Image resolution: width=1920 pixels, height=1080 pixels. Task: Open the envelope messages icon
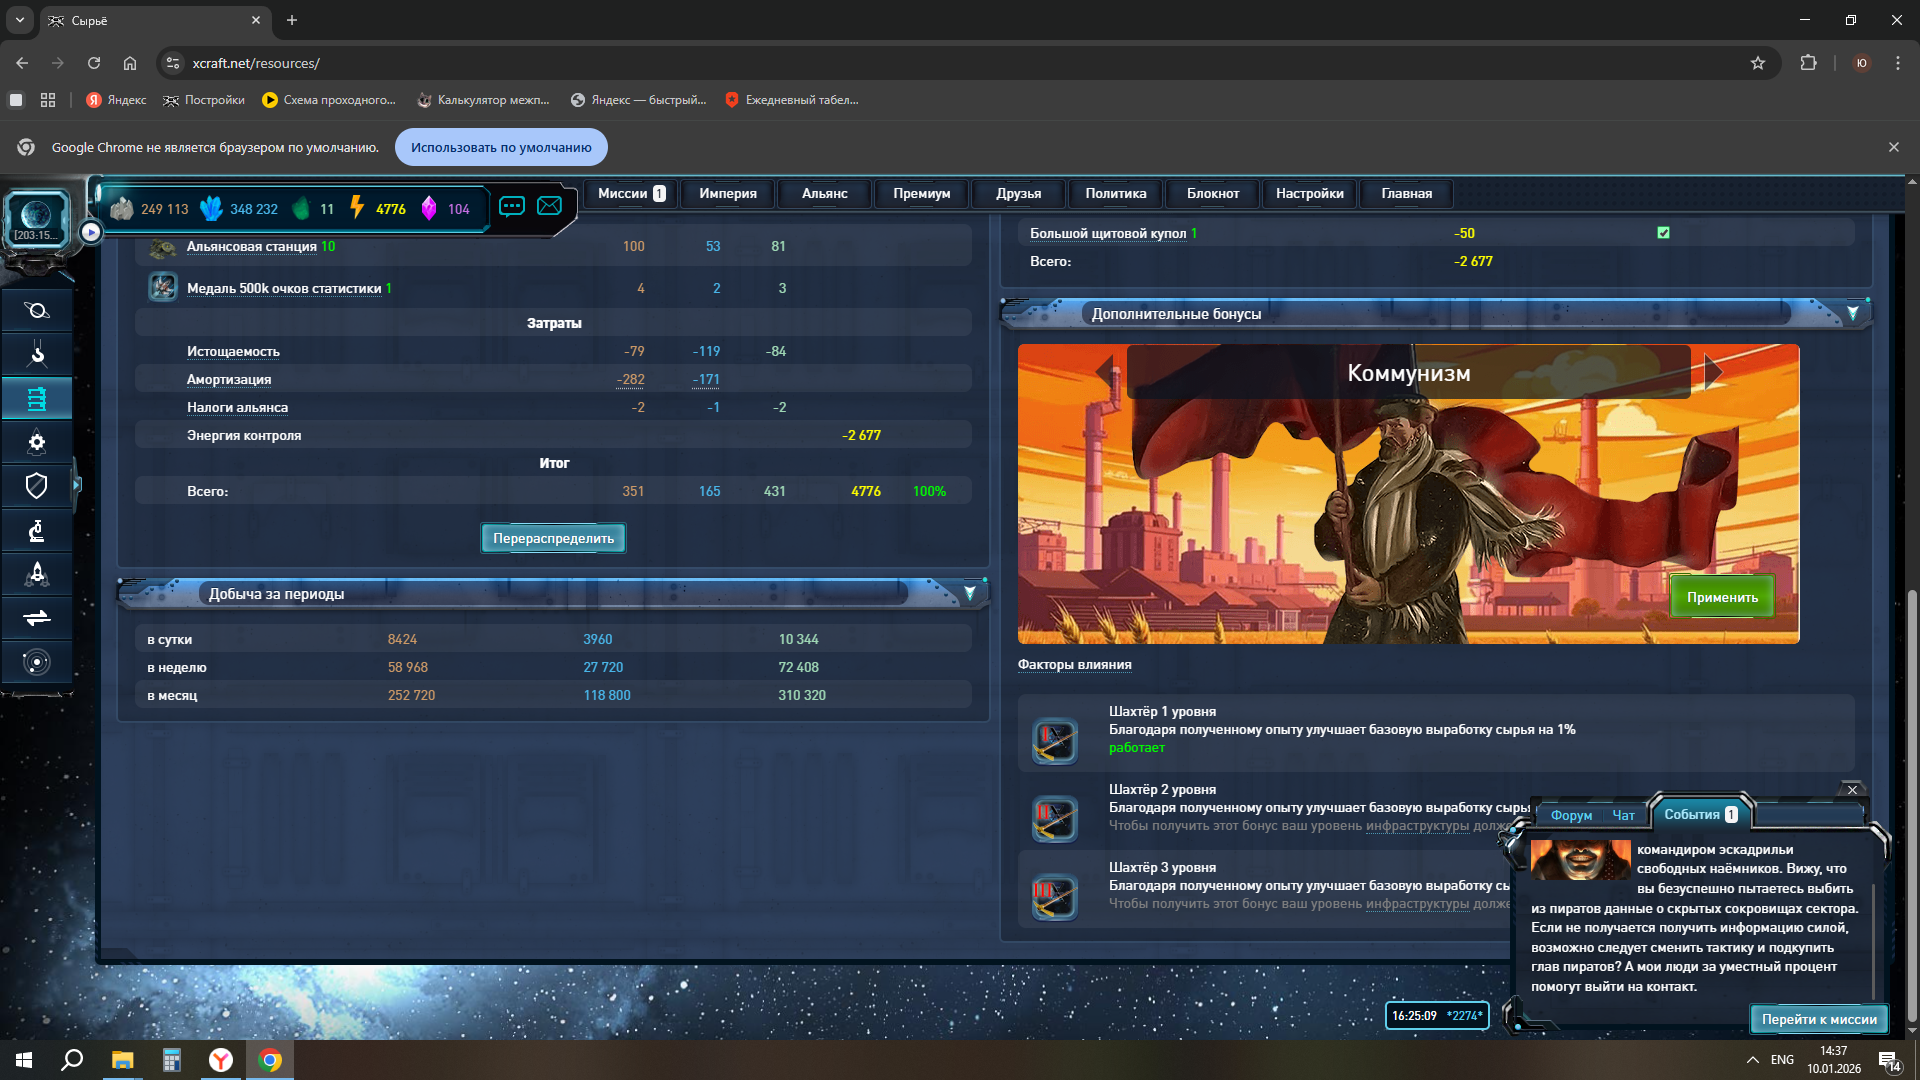(x=549, y=206)
